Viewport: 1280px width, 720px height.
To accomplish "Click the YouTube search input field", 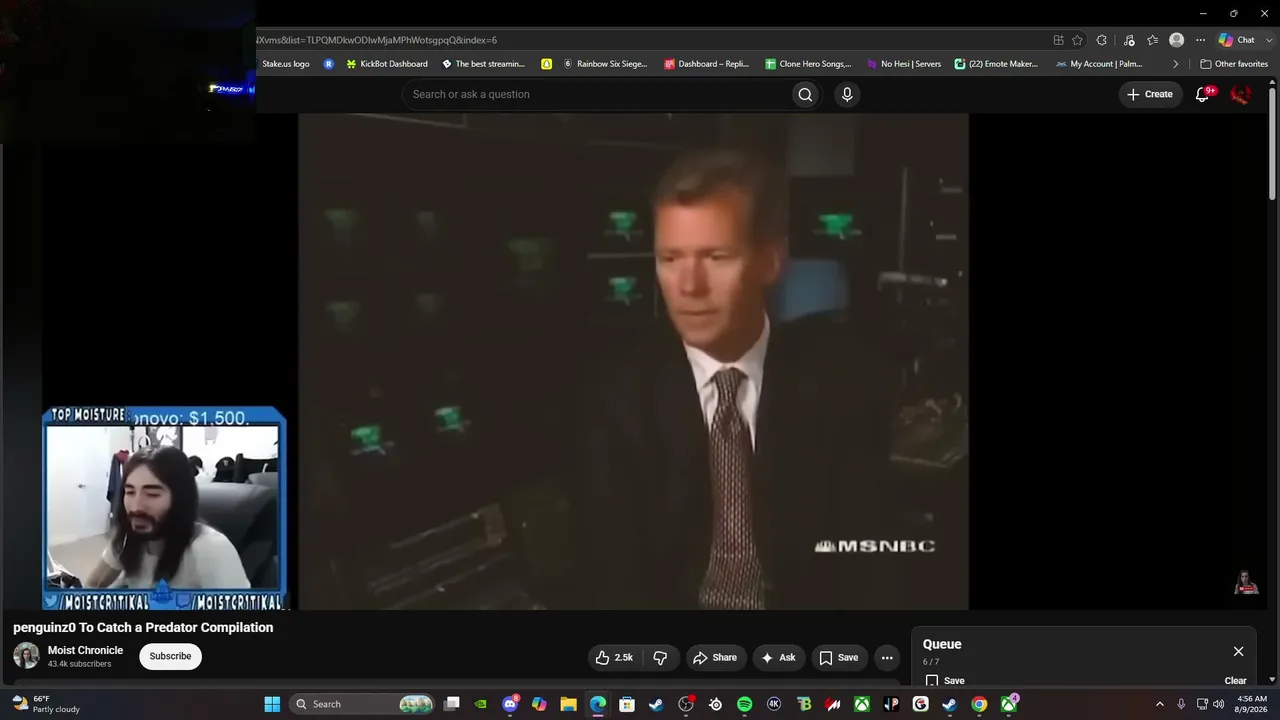I will click(597, 94).
